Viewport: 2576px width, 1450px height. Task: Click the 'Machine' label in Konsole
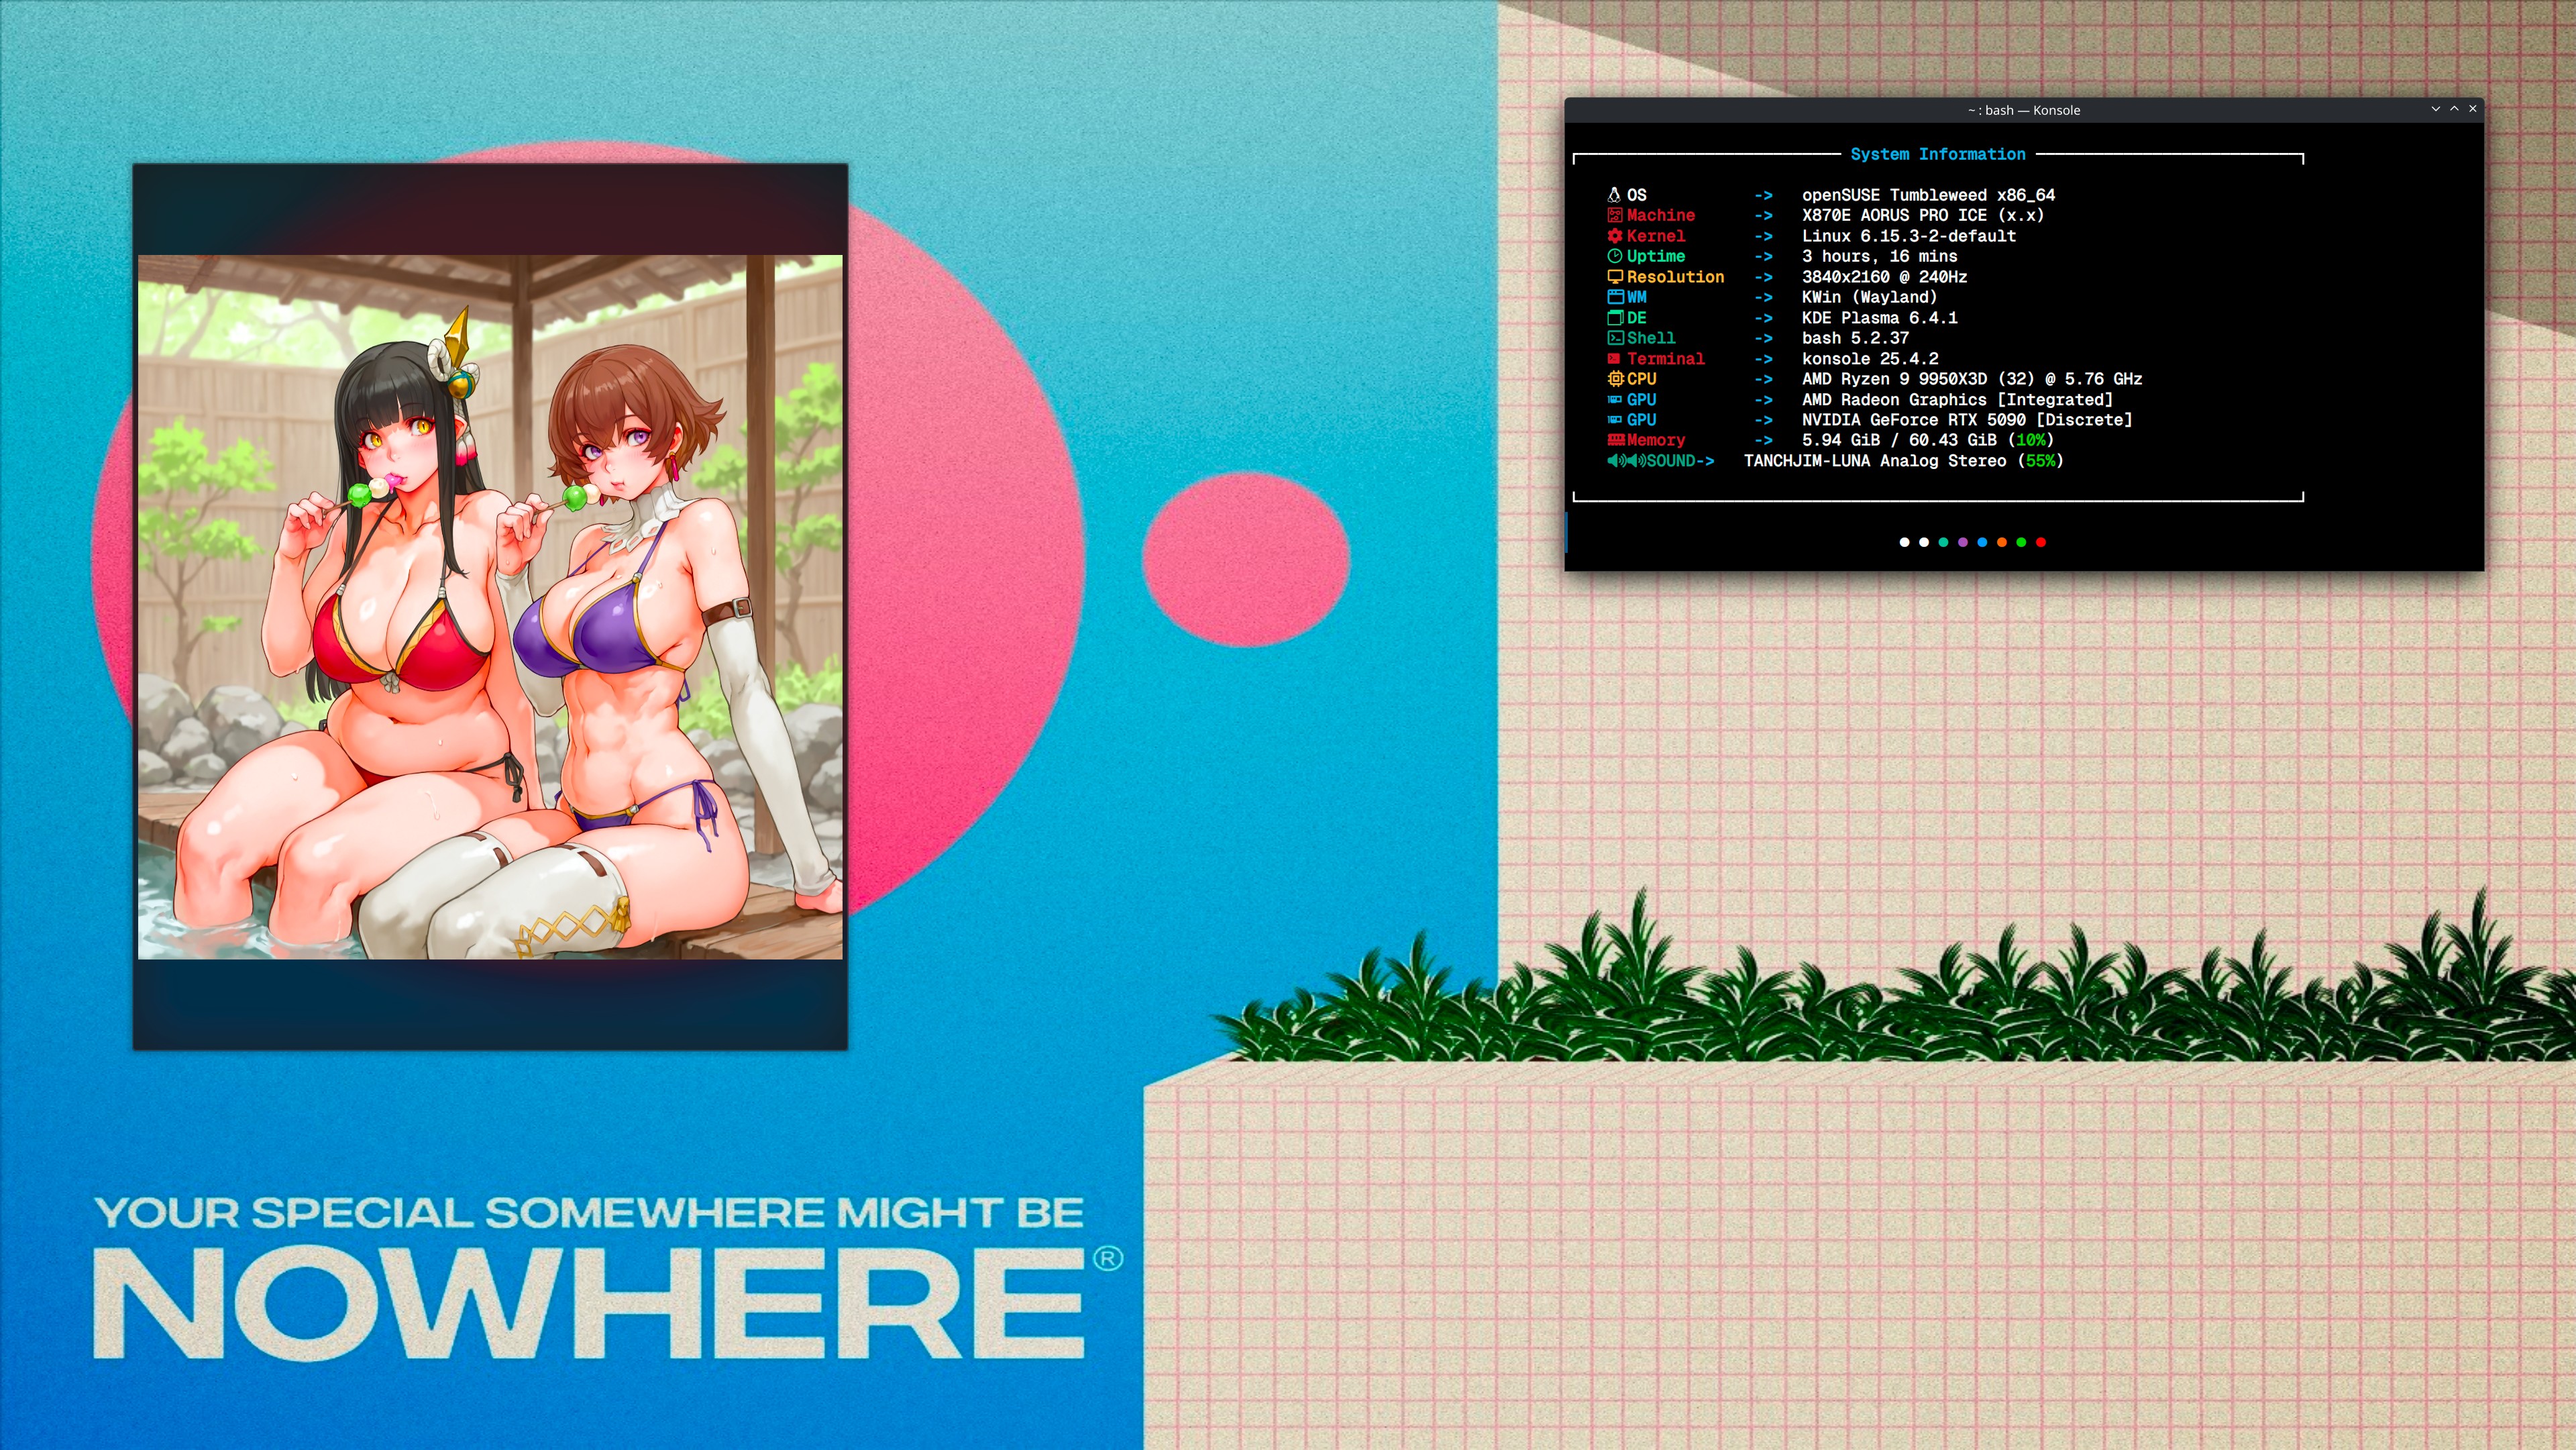tap(1660, 215)
